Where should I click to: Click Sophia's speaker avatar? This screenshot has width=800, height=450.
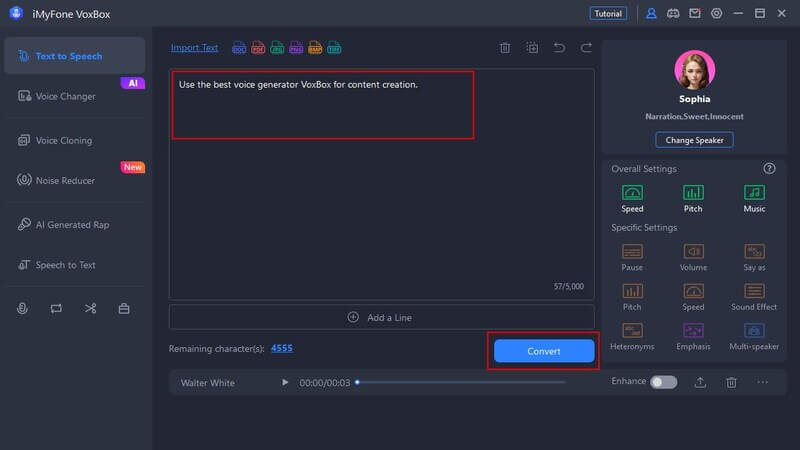coord(694,70)
